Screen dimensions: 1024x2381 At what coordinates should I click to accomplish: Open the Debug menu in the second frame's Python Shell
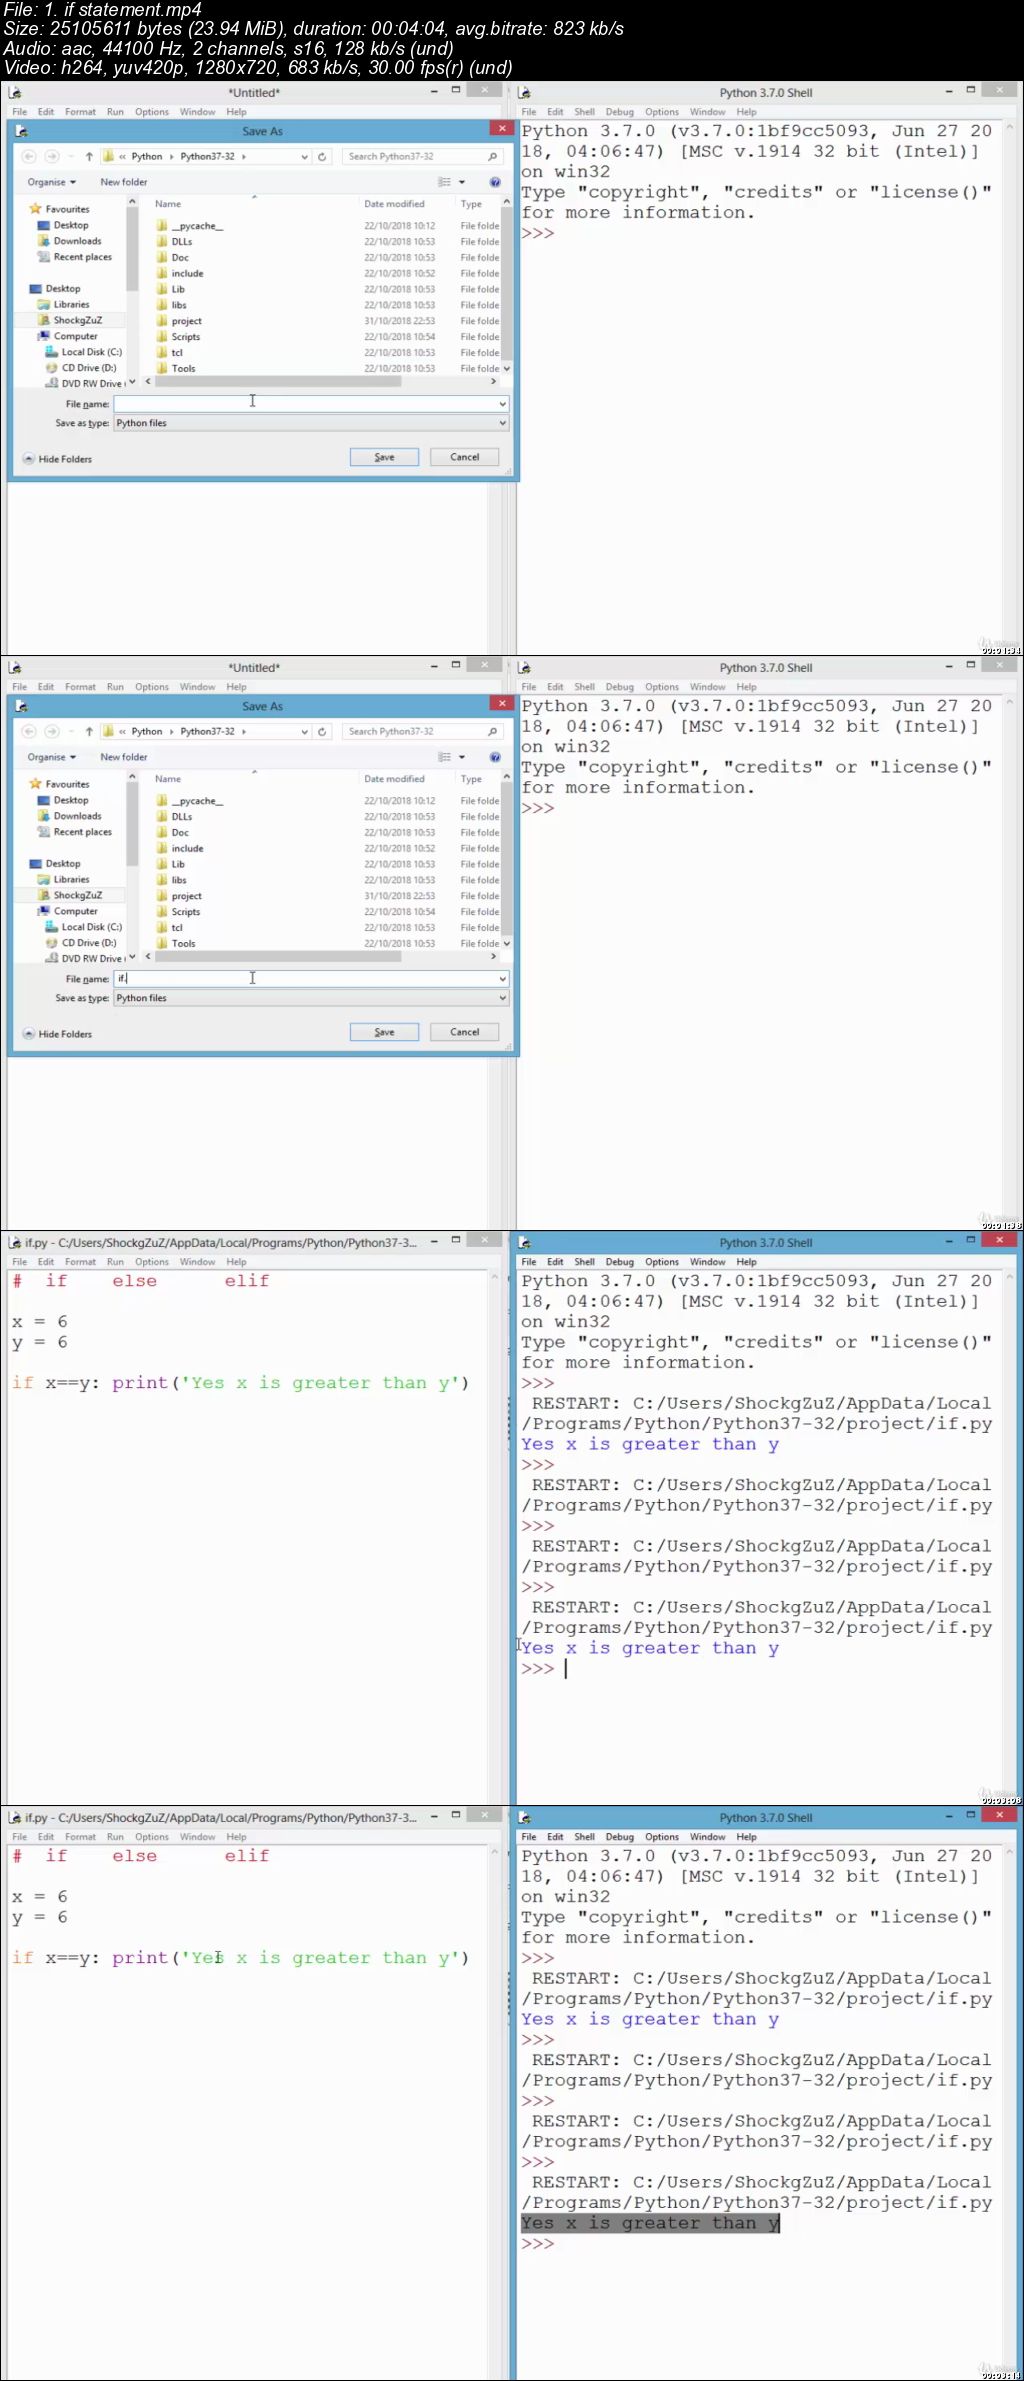click(620, 687)
